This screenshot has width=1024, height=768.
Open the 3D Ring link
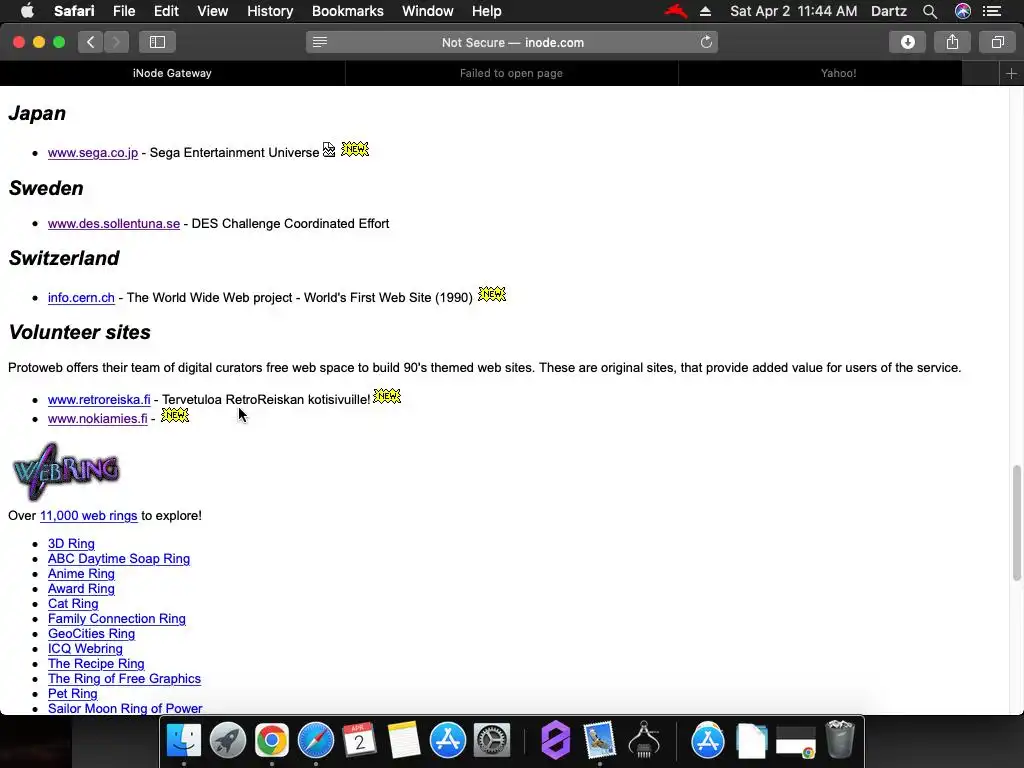(71, 544)
